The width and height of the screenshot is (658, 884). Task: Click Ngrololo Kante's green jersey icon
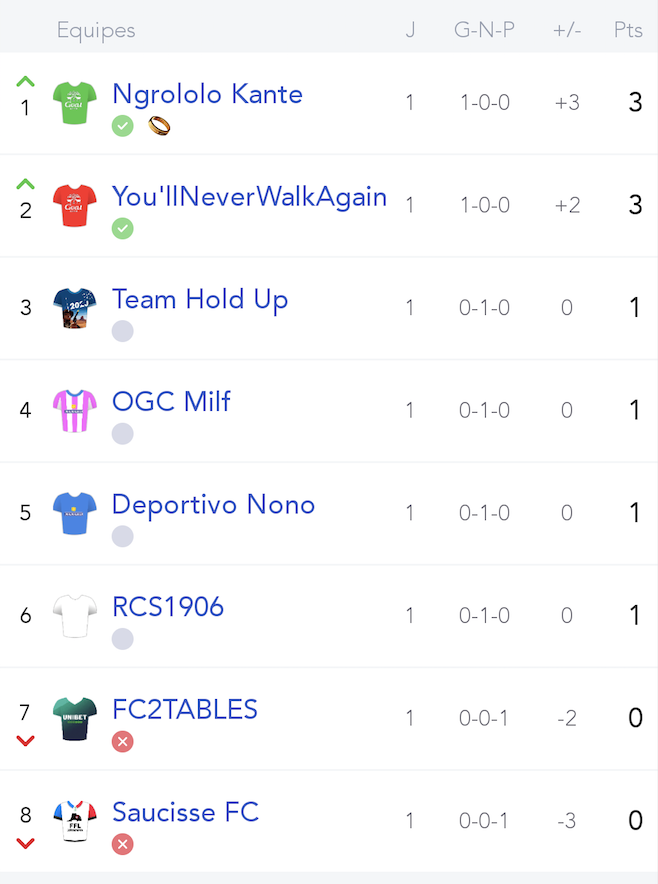(74, 103)
